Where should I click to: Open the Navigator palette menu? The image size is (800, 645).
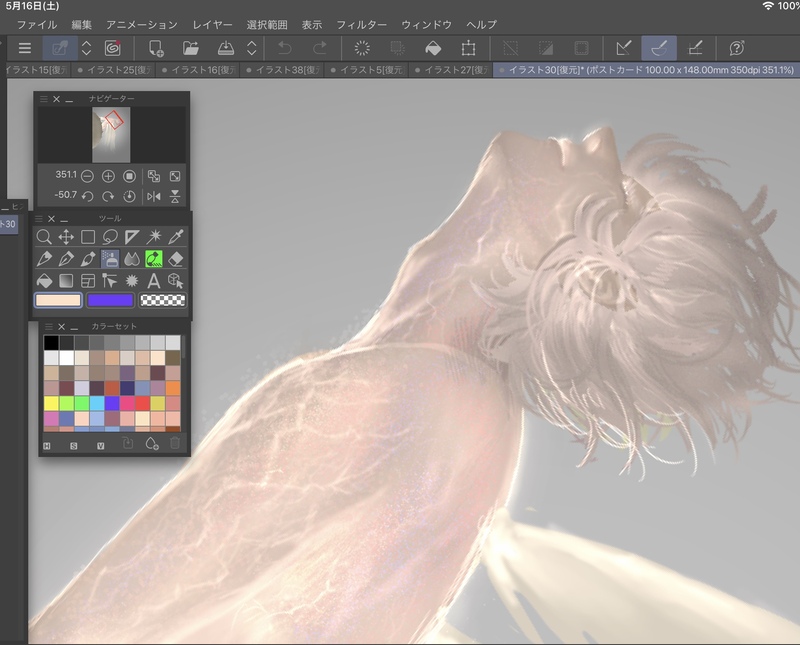pos(44,99)
